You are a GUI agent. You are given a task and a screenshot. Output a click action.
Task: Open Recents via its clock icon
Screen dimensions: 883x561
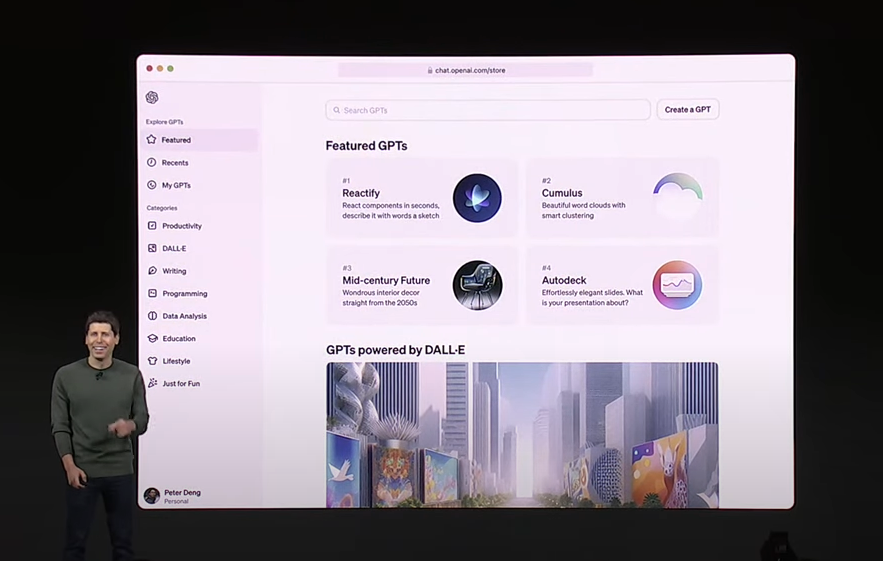(152, 162)
